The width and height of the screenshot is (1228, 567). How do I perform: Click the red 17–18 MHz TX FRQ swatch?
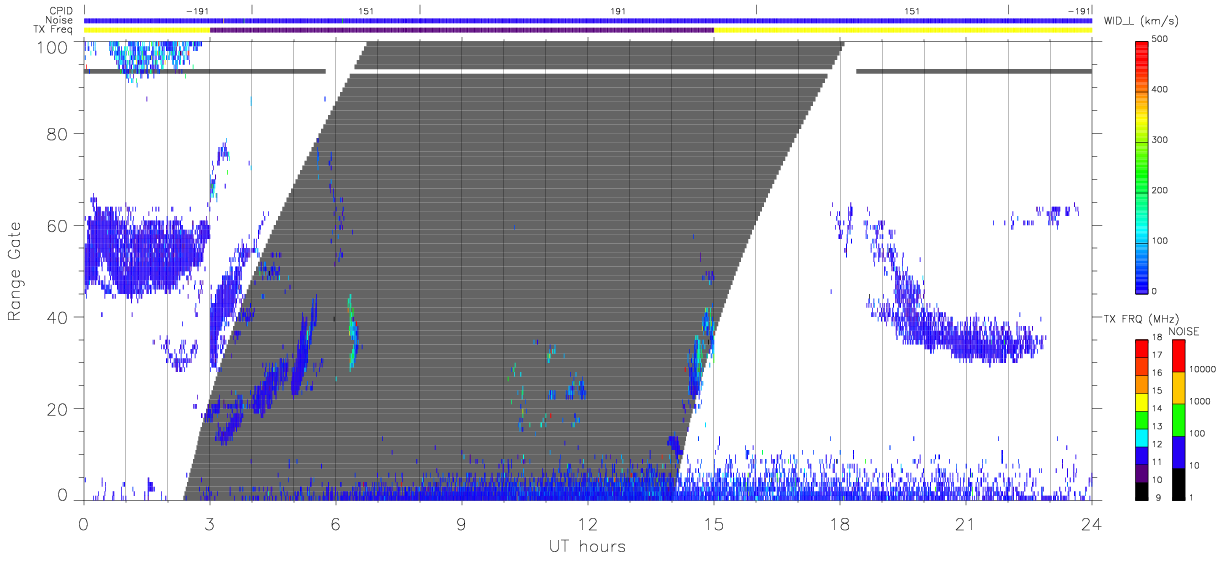click(1142, 350)
